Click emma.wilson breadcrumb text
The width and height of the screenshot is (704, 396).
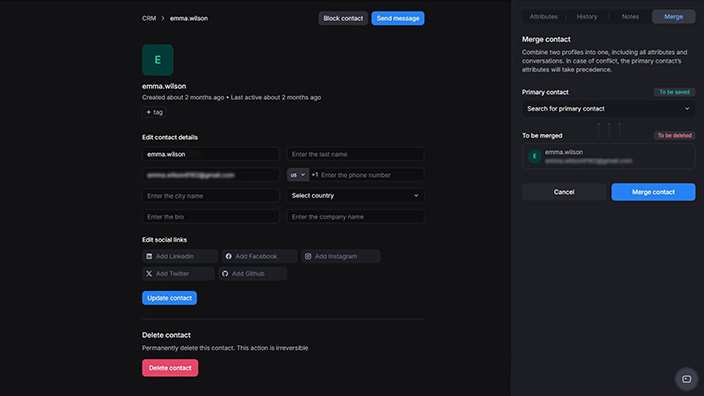click(189, 18)
